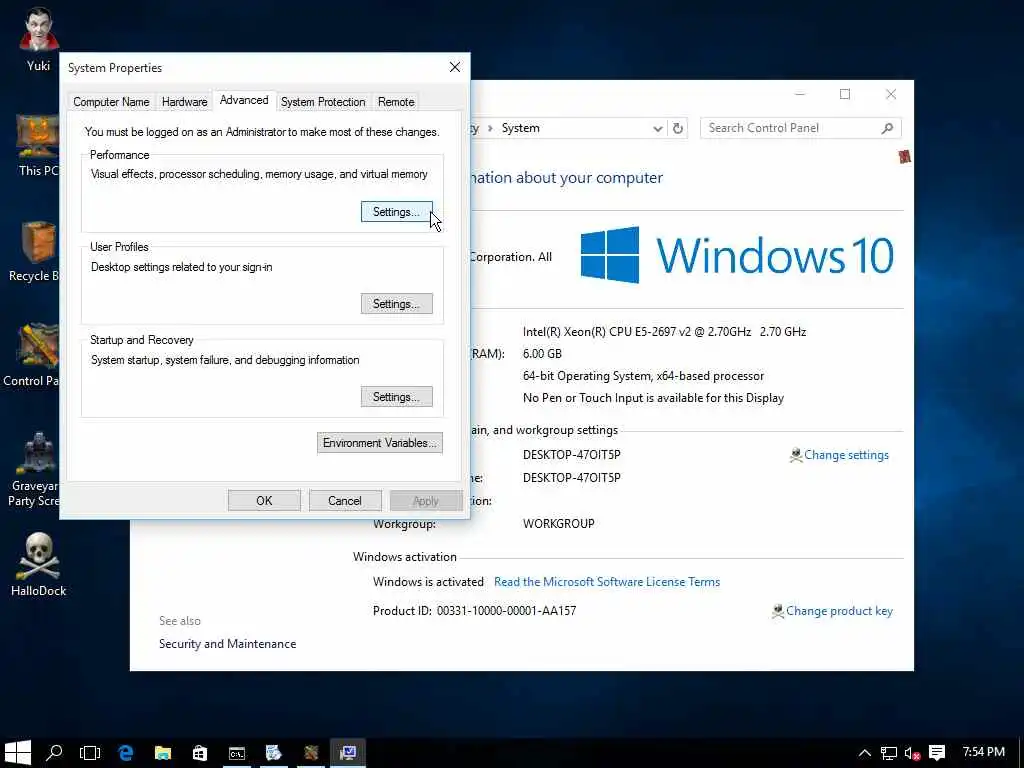
Task: Click the red help icon in System window
Action: tap(904, 157)
